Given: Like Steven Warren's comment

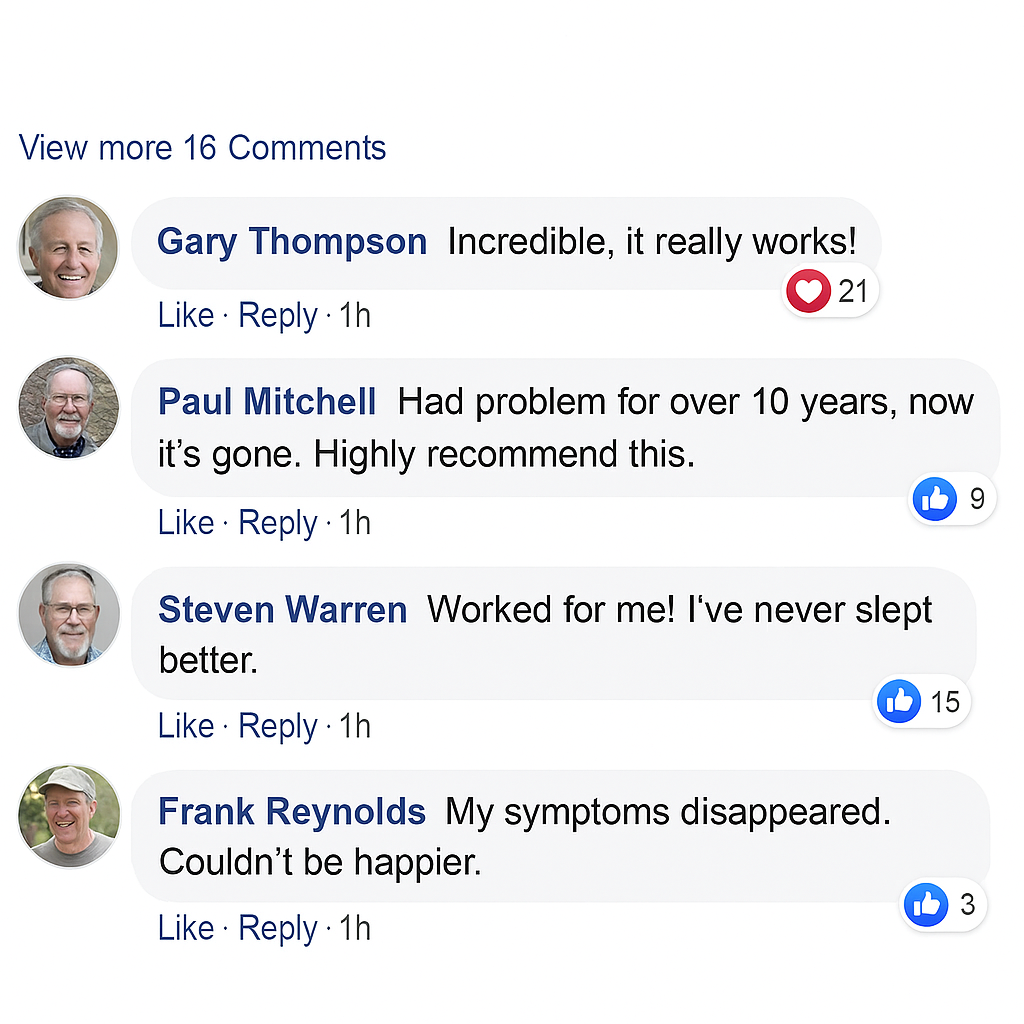Looking at the screenshot, I should tap(186, 726).
